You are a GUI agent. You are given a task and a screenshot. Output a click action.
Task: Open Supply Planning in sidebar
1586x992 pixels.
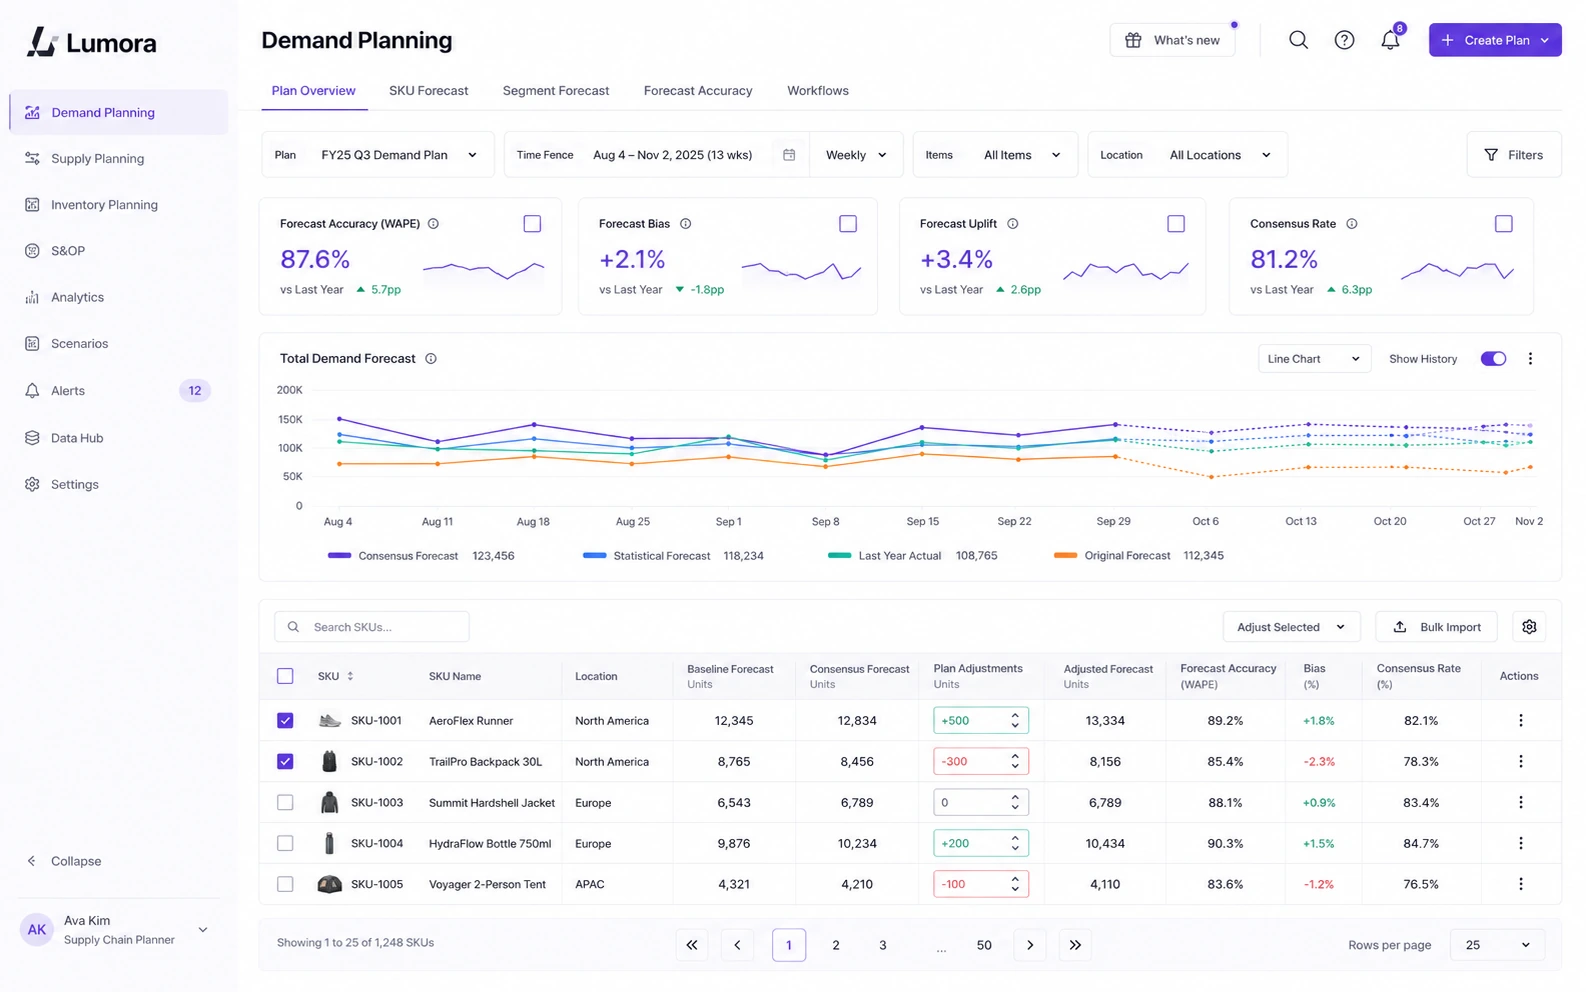coord(119,159)
